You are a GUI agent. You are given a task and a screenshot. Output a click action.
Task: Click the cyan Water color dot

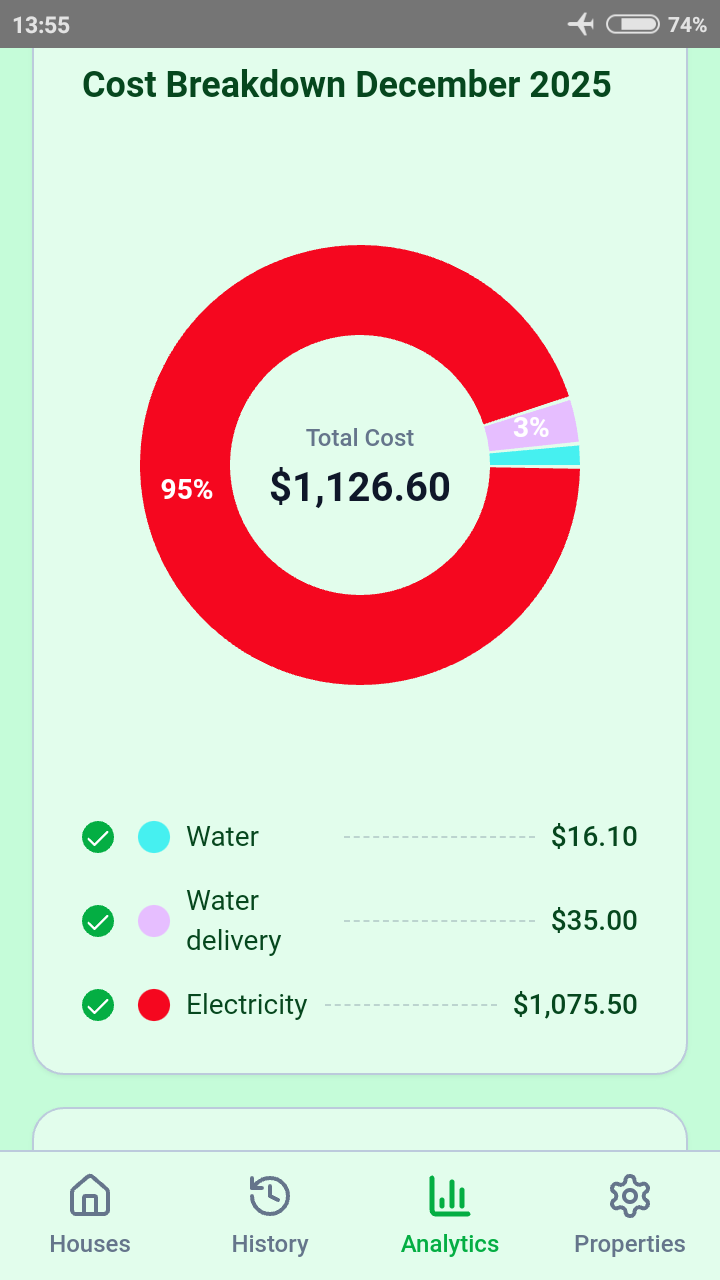(154, 837)
